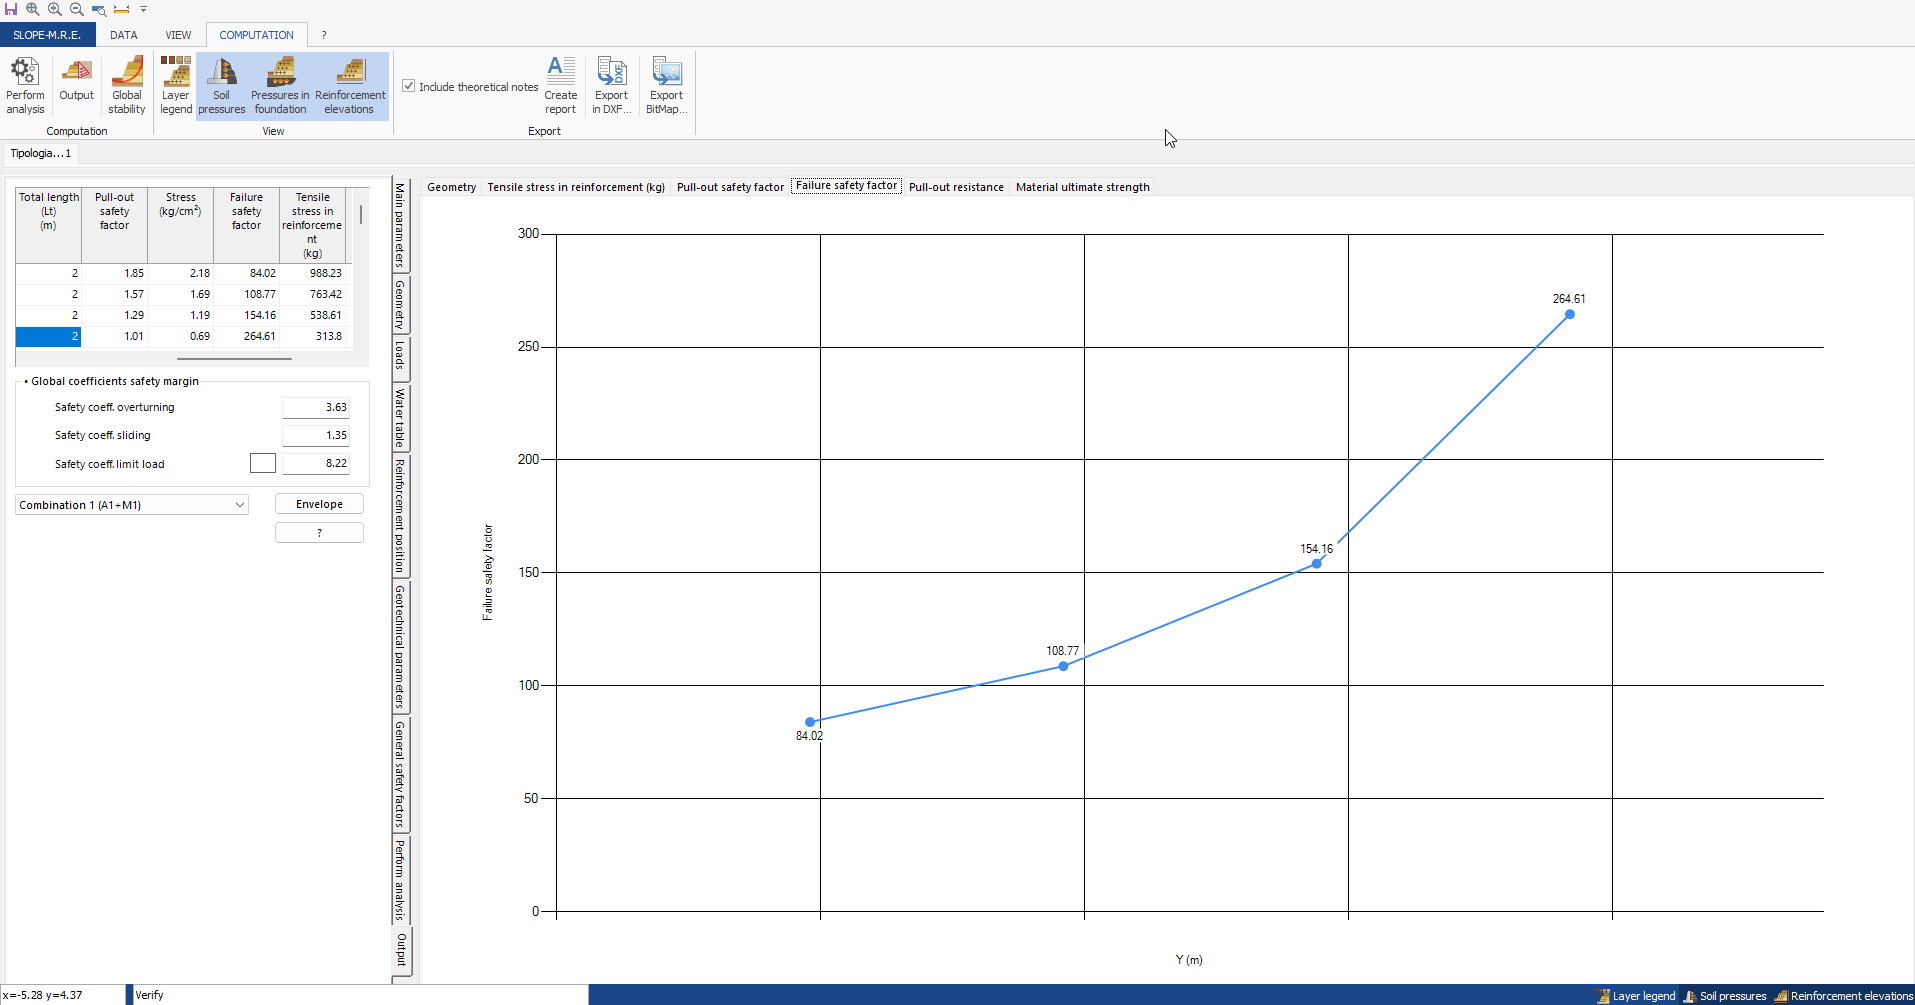
Task: Uncheck Include theoretical notes
Action: pyautogui.click(x=409, y=86)
